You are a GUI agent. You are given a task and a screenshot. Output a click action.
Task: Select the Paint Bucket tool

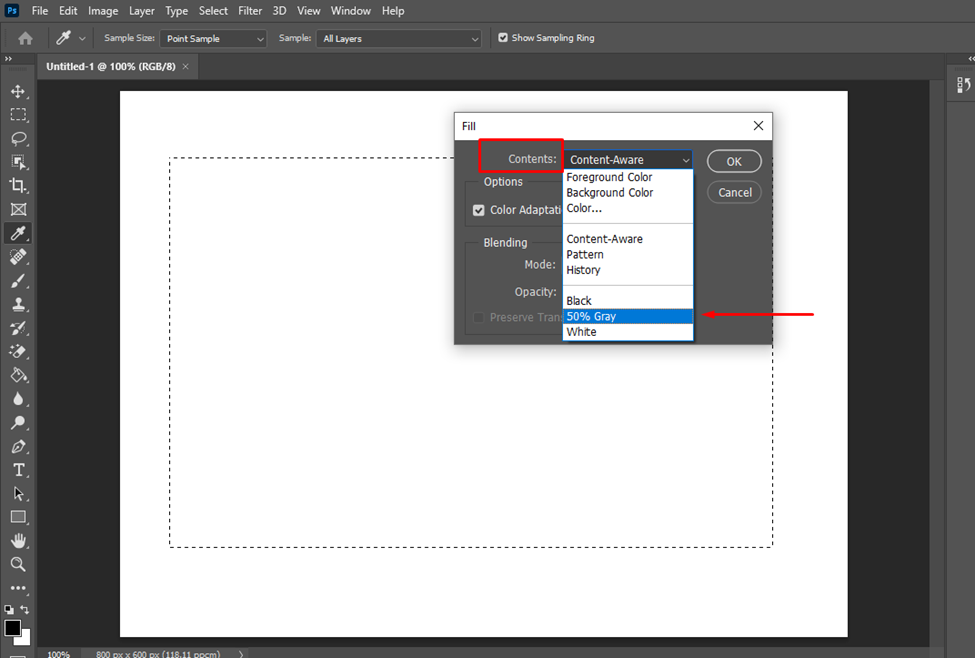(x=18, y=375)
